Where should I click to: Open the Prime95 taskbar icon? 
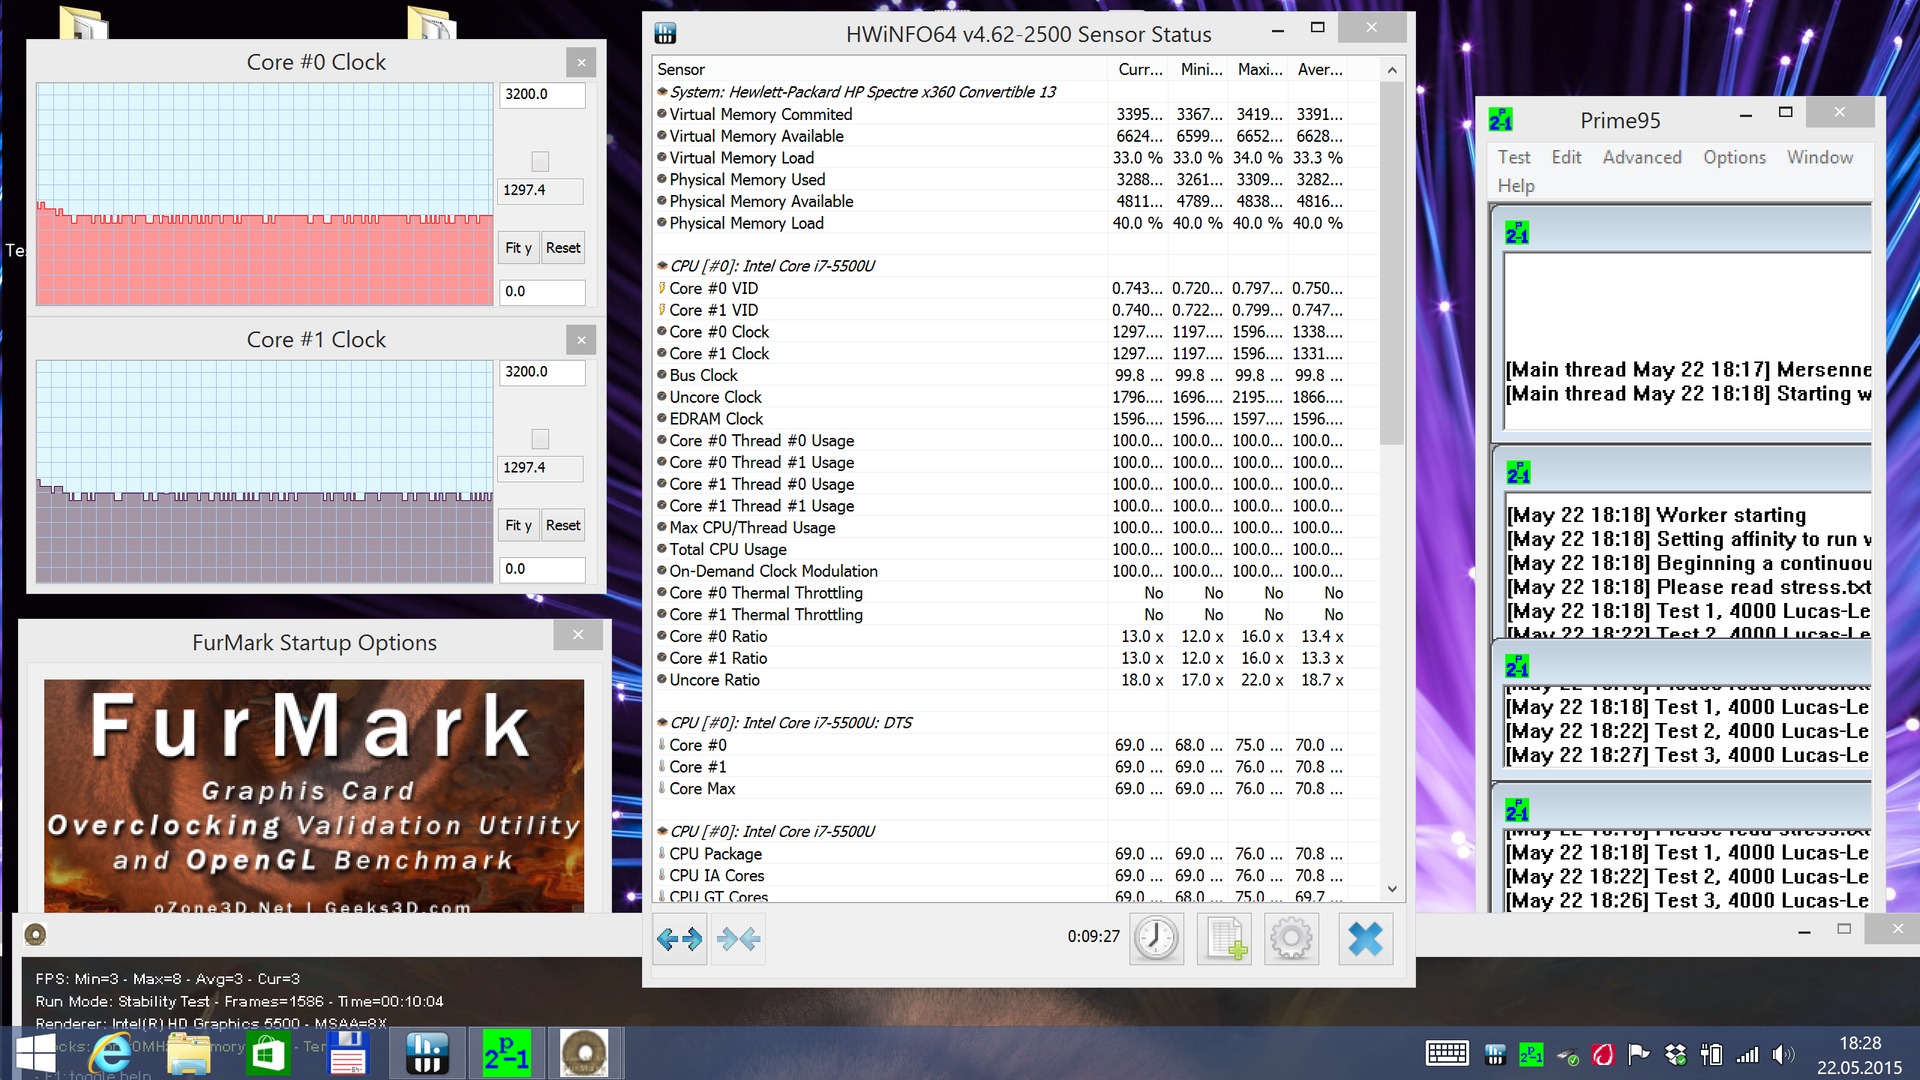[x=507, y=1053]
